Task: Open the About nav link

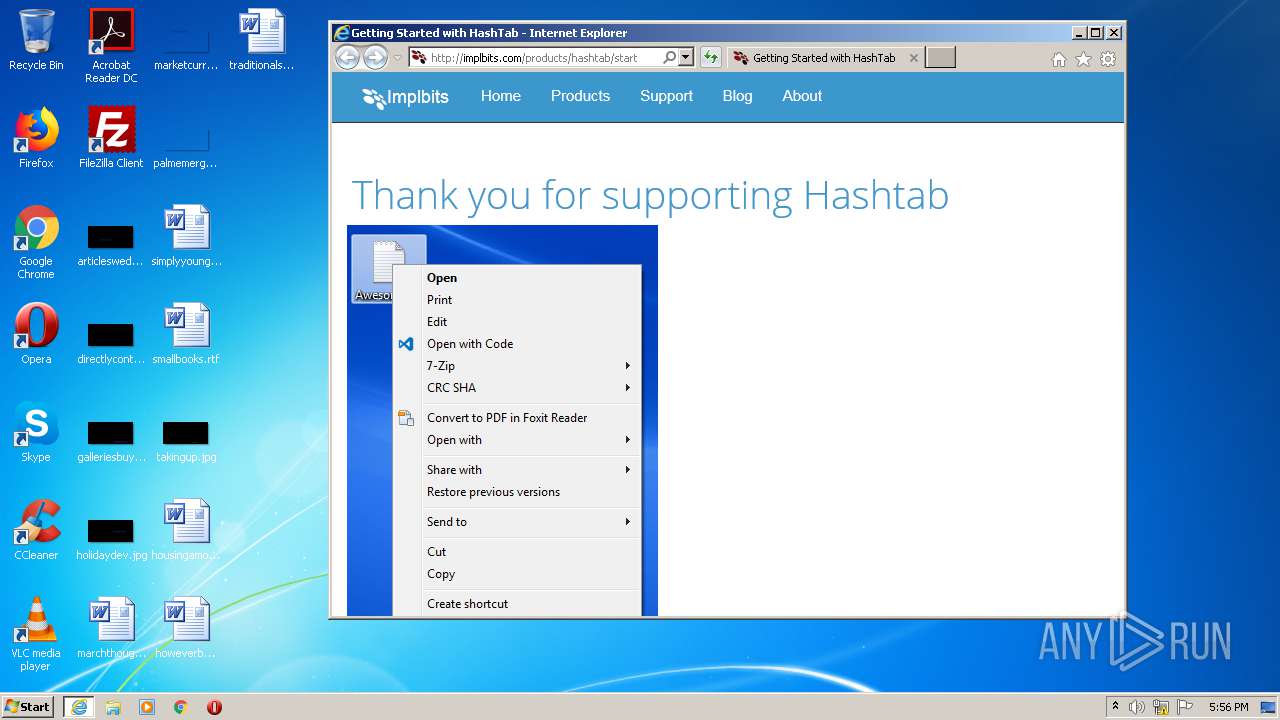Action: [802, 96]
